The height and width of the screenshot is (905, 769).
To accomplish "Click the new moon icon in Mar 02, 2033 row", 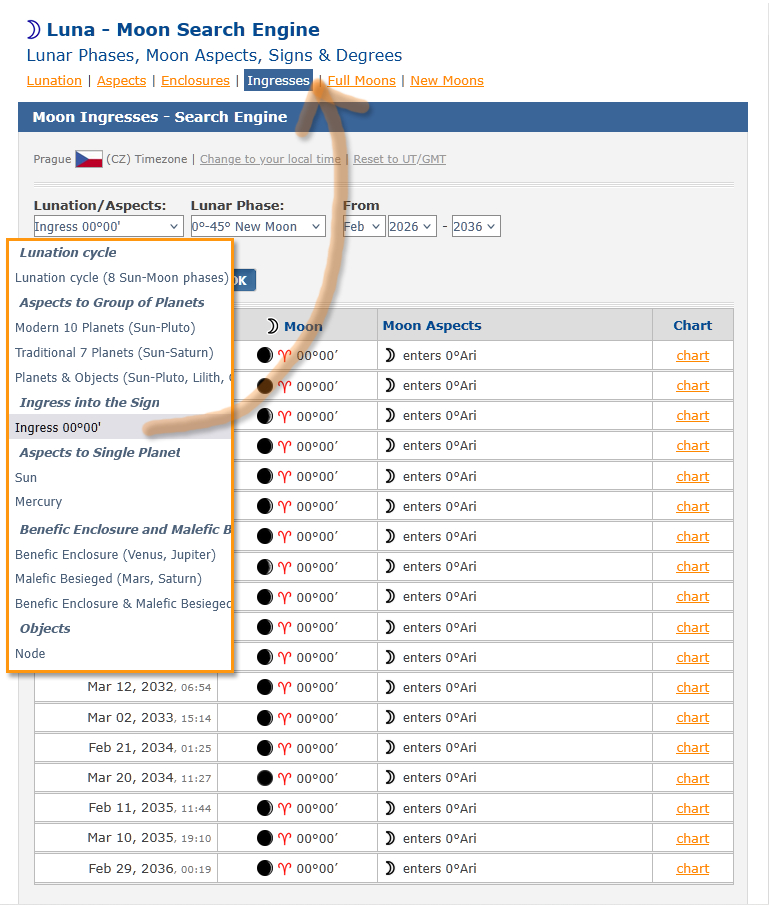I will click(x=265, y=718).
